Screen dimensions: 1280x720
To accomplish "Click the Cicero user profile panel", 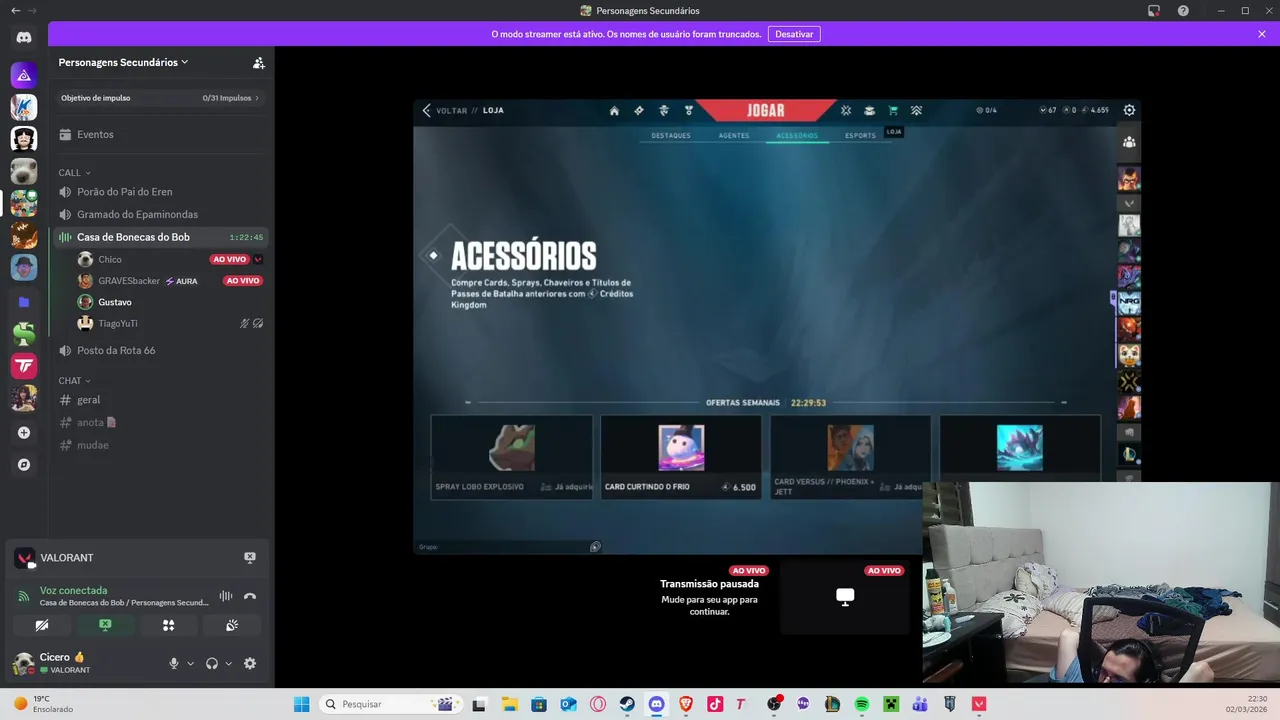I will tap(64, 663).
